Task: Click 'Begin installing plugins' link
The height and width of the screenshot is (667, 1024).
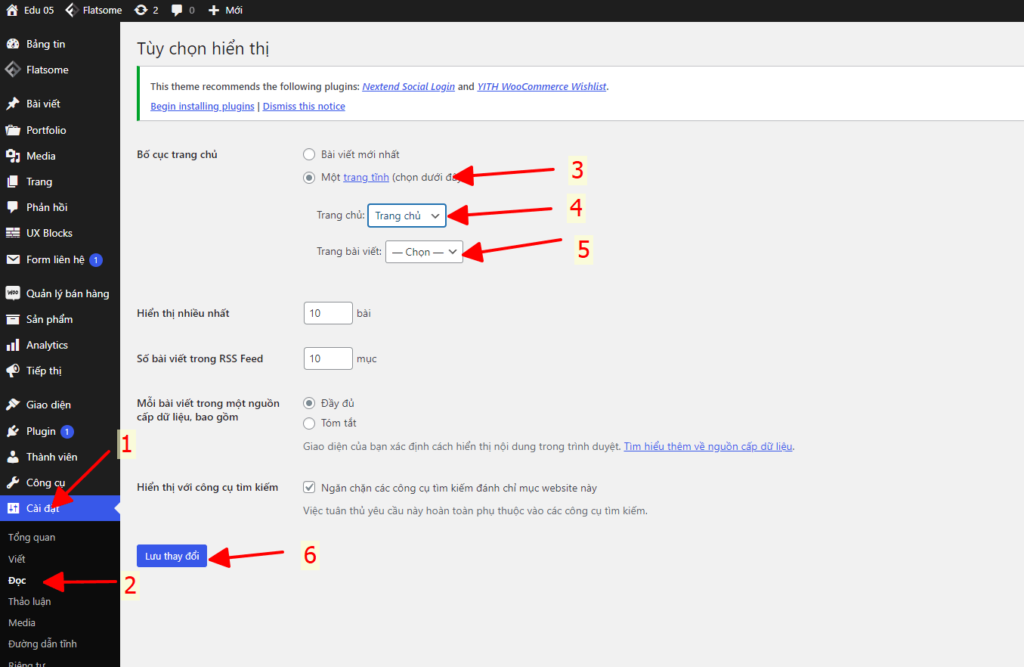Action: [x=202, y=106]
